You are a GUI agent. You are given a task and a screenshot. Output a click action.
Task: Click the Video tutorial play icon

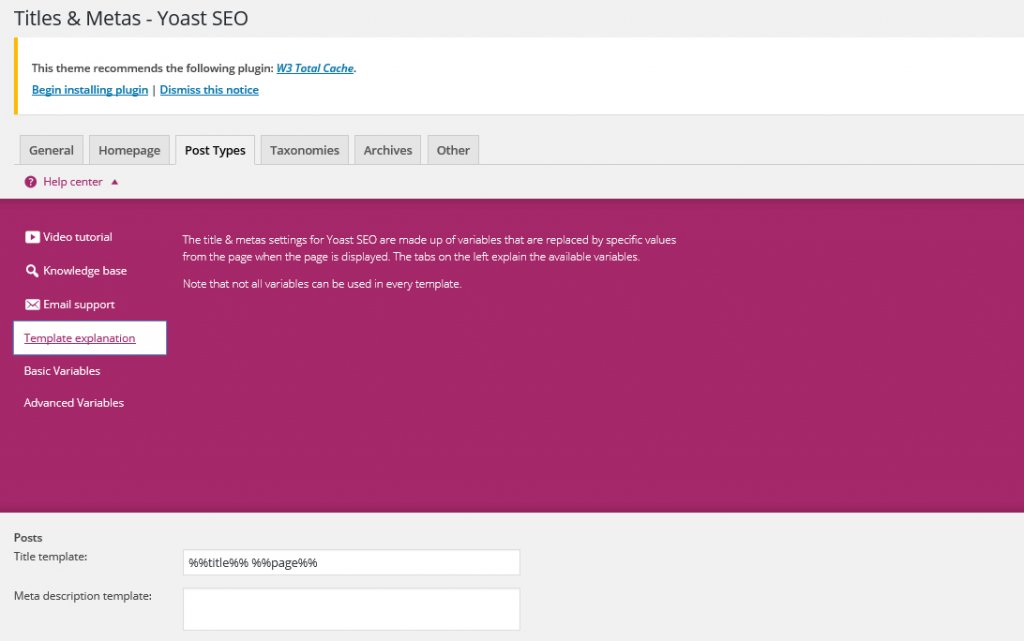pos(32,237)
